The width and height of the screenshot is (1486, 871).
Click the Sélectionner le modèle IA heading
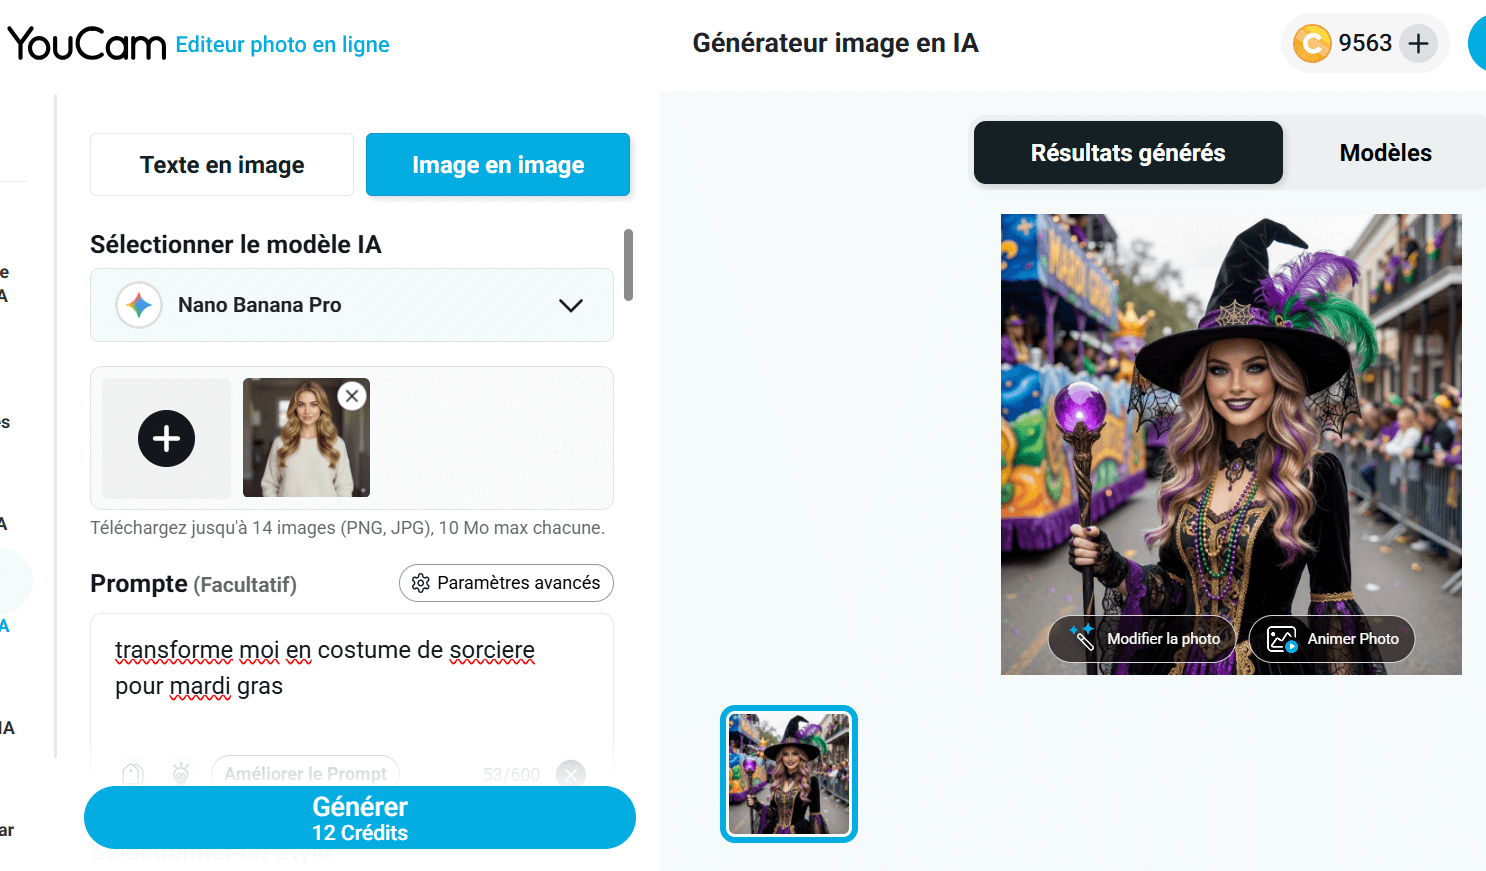(236, 245)
